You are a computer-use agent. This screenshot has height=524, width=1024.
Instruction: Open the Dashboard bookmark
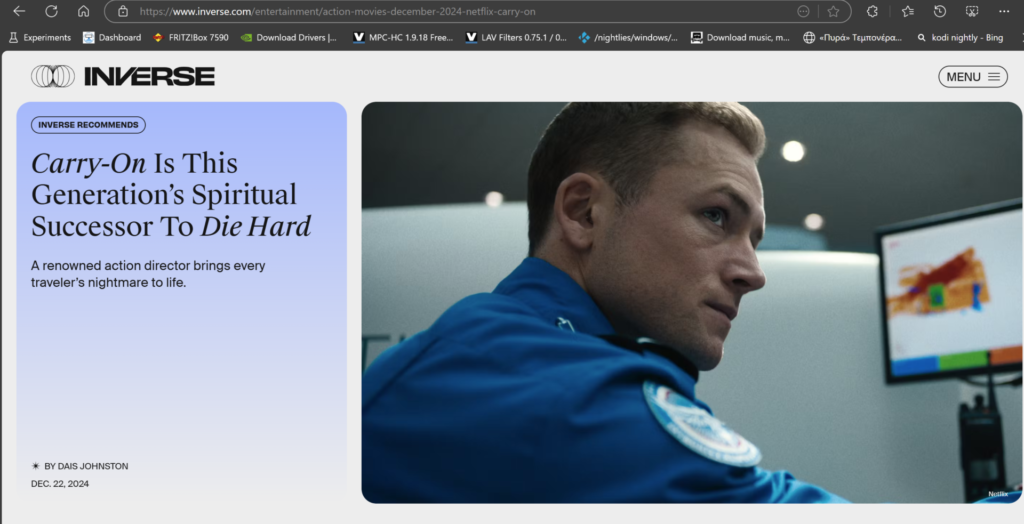click(x=111, y=38)
